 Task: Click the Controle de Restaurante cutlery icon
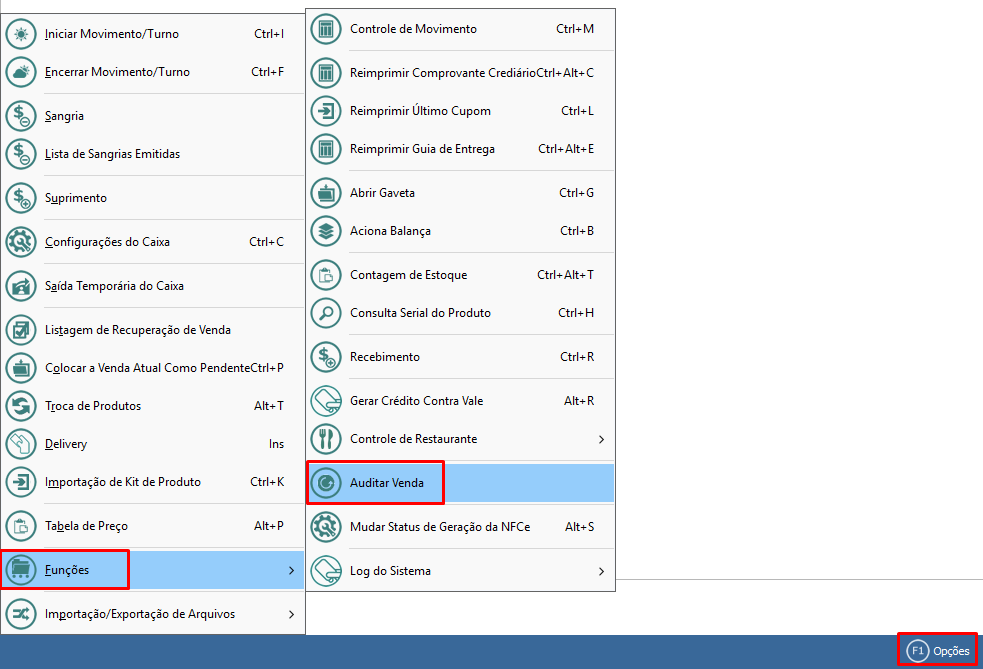tap(326, 439)
